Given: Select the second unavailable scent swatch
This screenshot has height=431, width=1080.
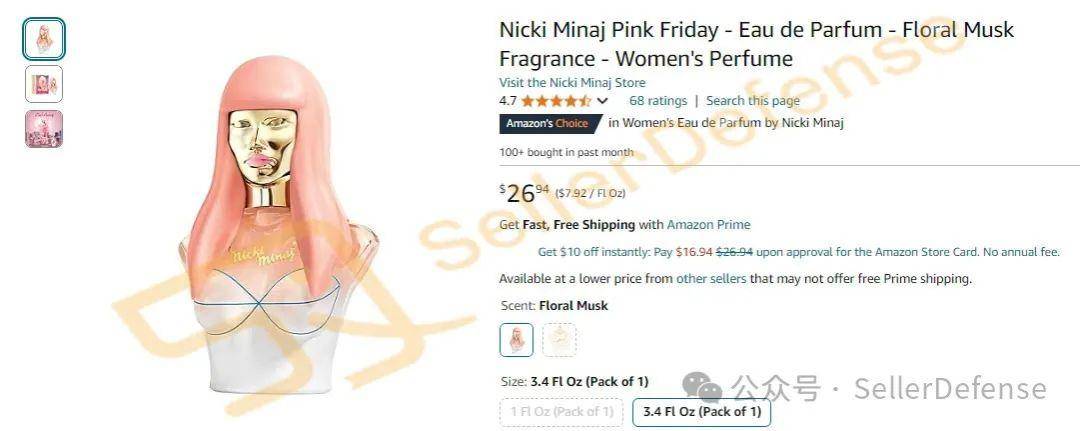Looking at the screenshot, I should pyautogui.click(x=559, y=340).
